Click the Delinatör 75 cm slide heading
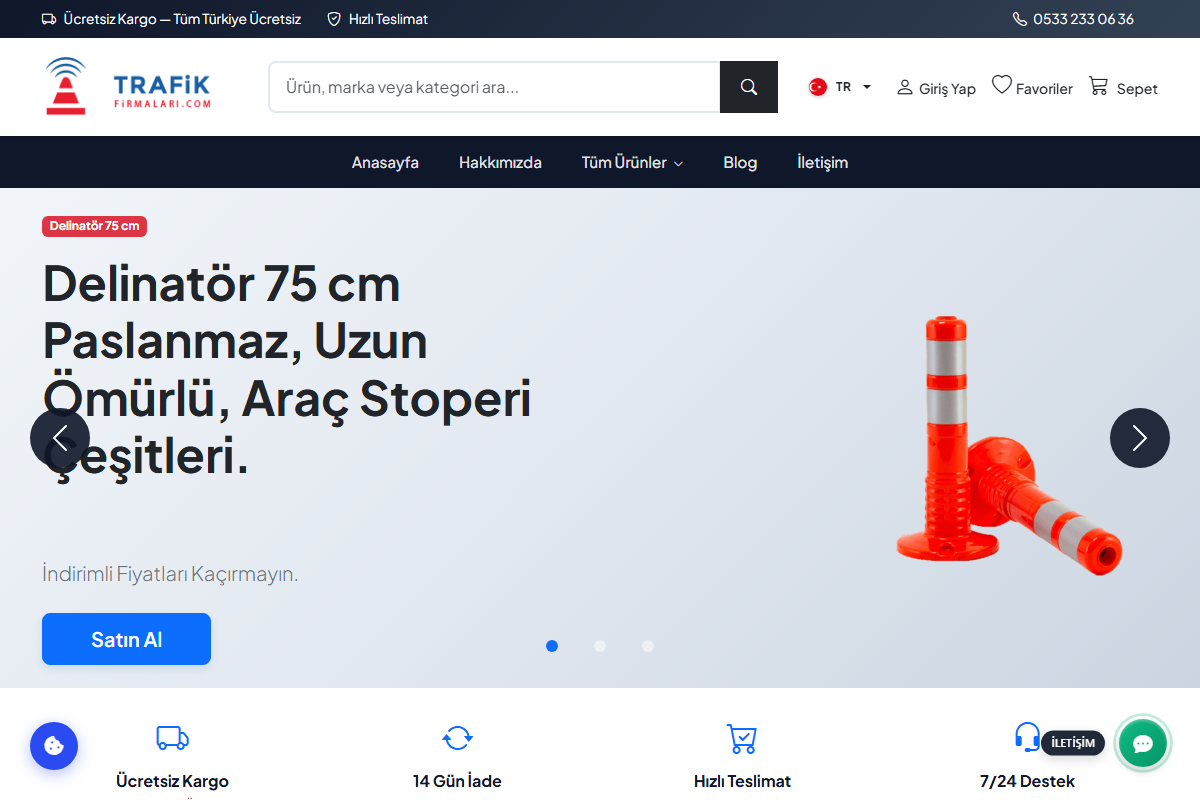Screen dimensions: 1200x800 click(x=287, y=370)
